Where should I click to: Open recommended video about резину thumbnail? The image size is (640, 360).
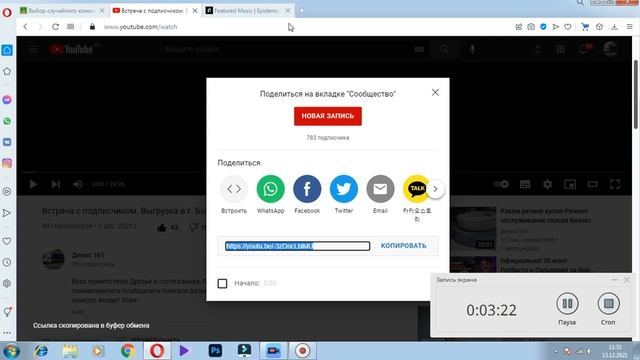473,228
